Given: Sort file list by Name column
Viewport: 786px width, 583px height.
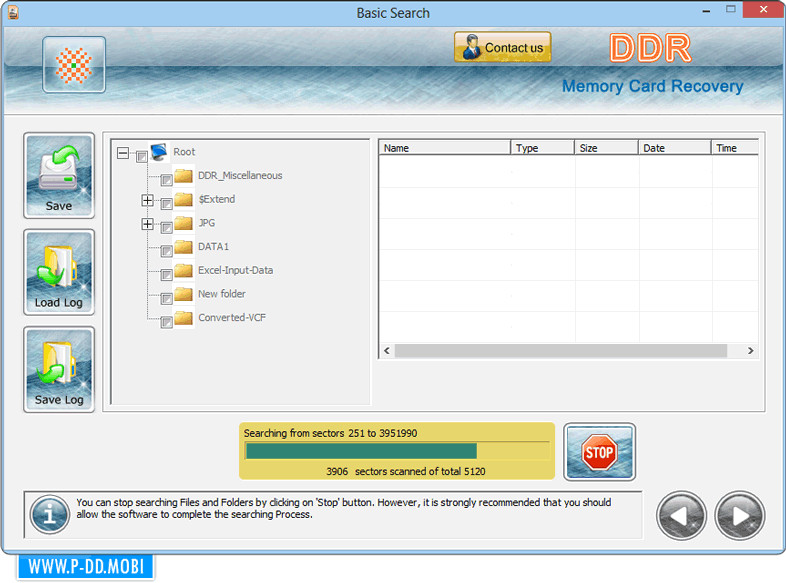Looking at the screenshot, I should 445,148.
